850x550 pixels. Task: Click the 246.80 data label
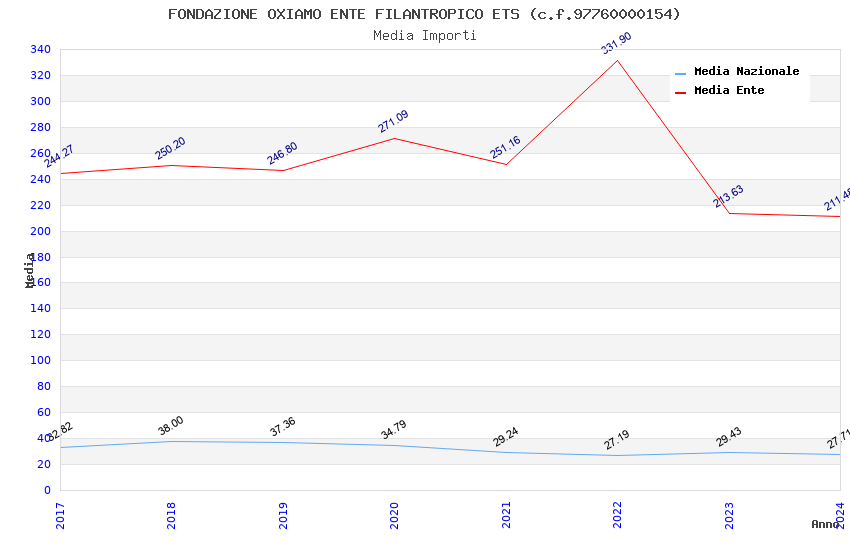click(282, 153)
